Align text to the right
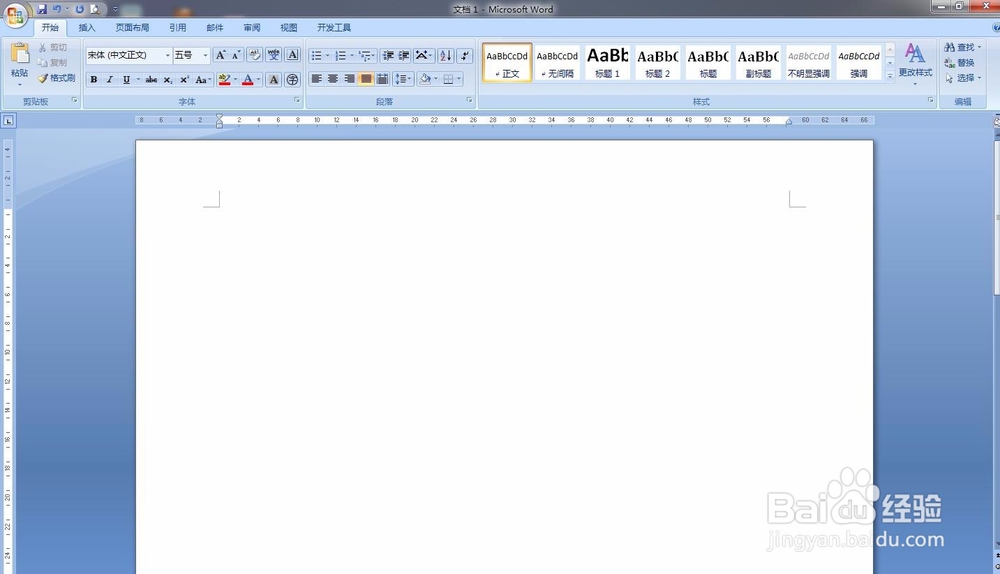The width and height of the screenshot is (1000, 574). [349, 79]
